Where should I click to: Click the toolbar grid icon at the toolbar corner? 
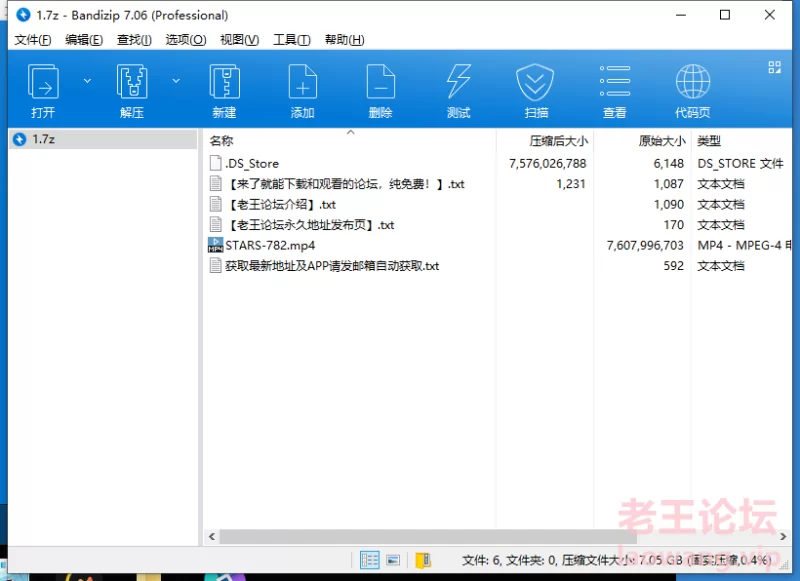tap(774, 67)
